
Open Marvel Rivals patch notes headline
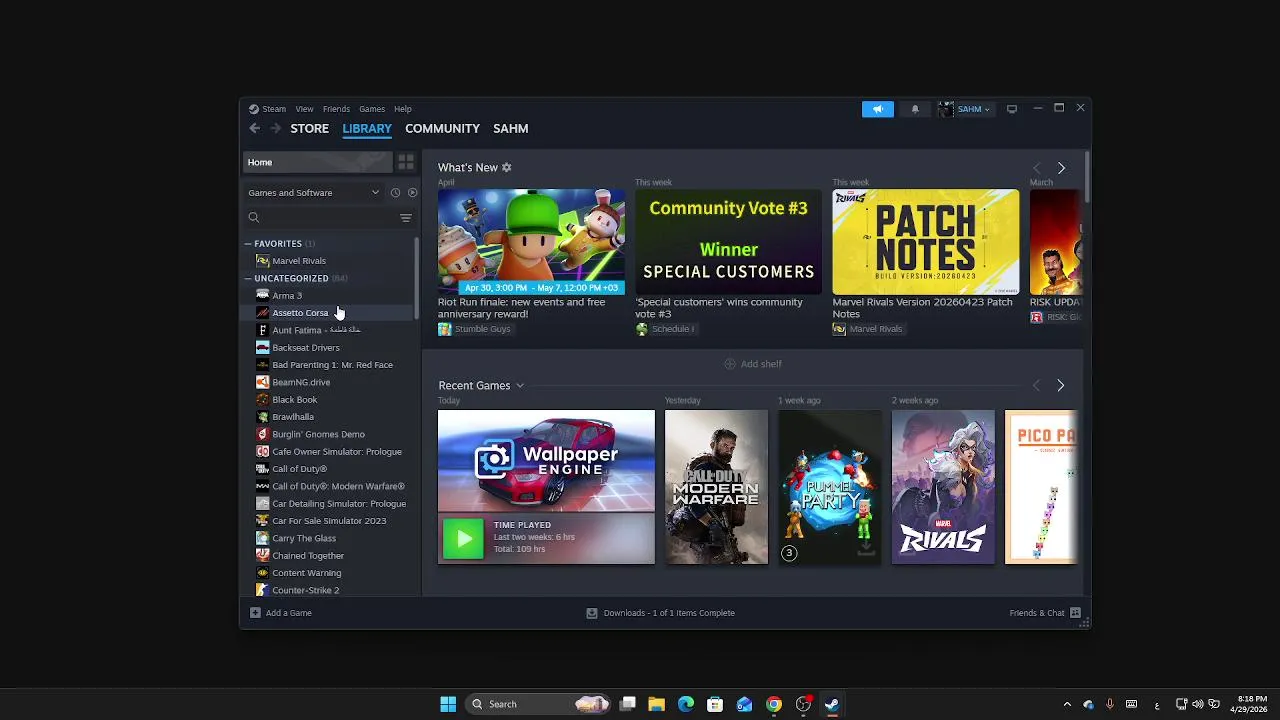(x=922, y=308)
